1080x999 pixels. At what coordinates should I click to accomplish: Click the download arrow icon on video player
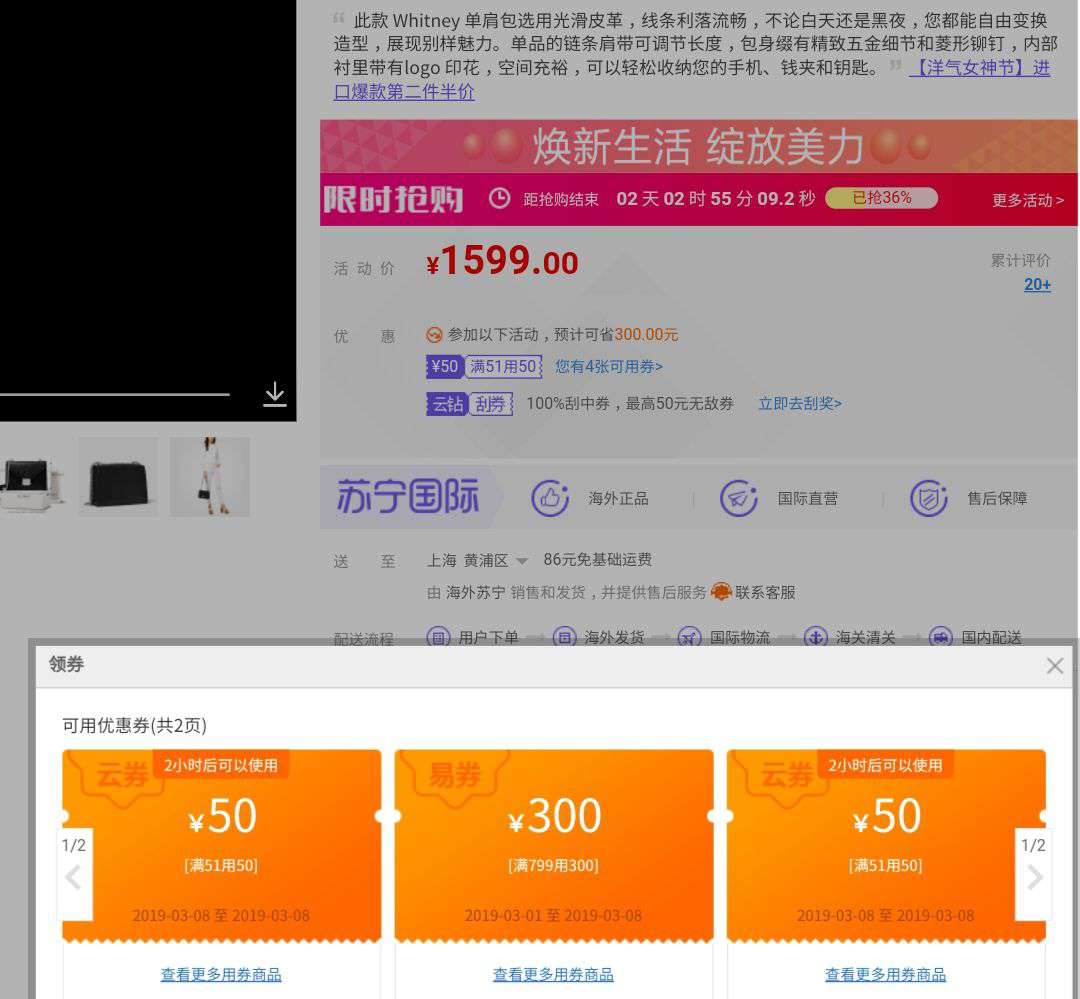coord(275,394)
